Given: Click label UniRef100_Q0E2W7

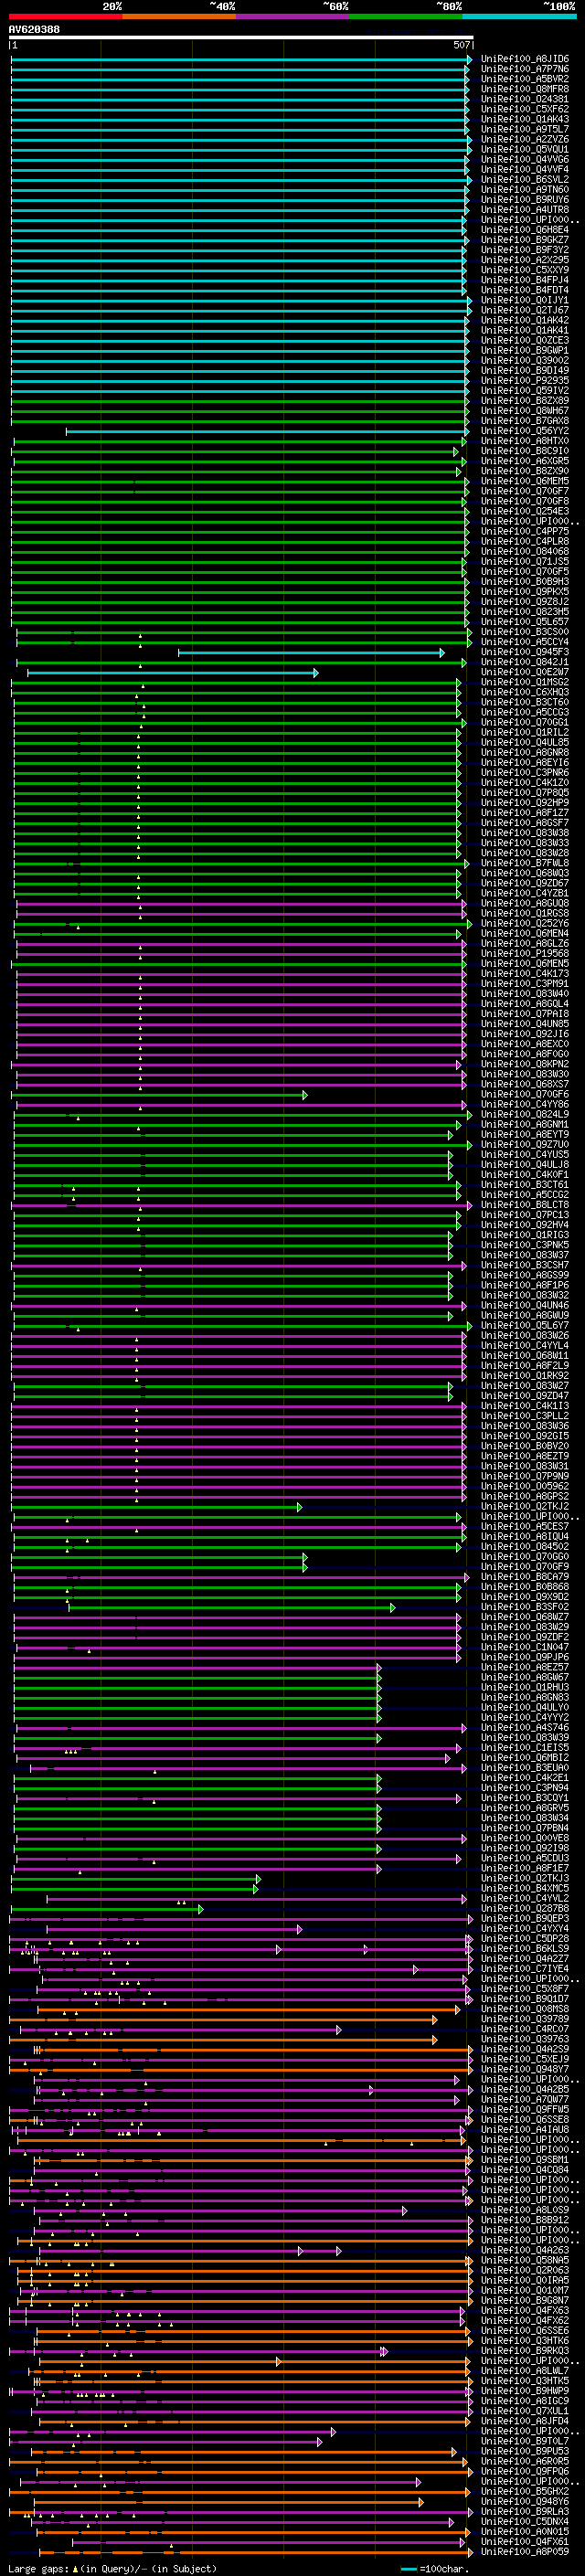Looking at the screenshot, I should (x=525, y=672).
